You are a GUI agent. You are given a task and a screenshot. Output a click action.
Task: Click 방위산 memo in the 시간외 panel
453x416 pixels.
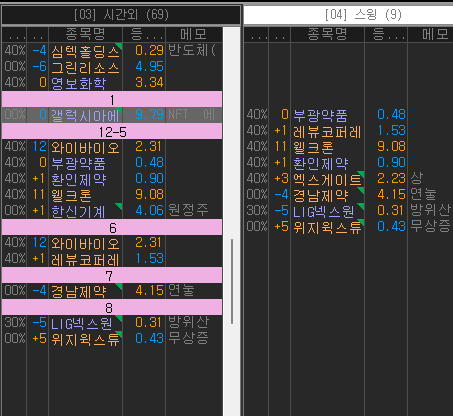coord(188,322)
